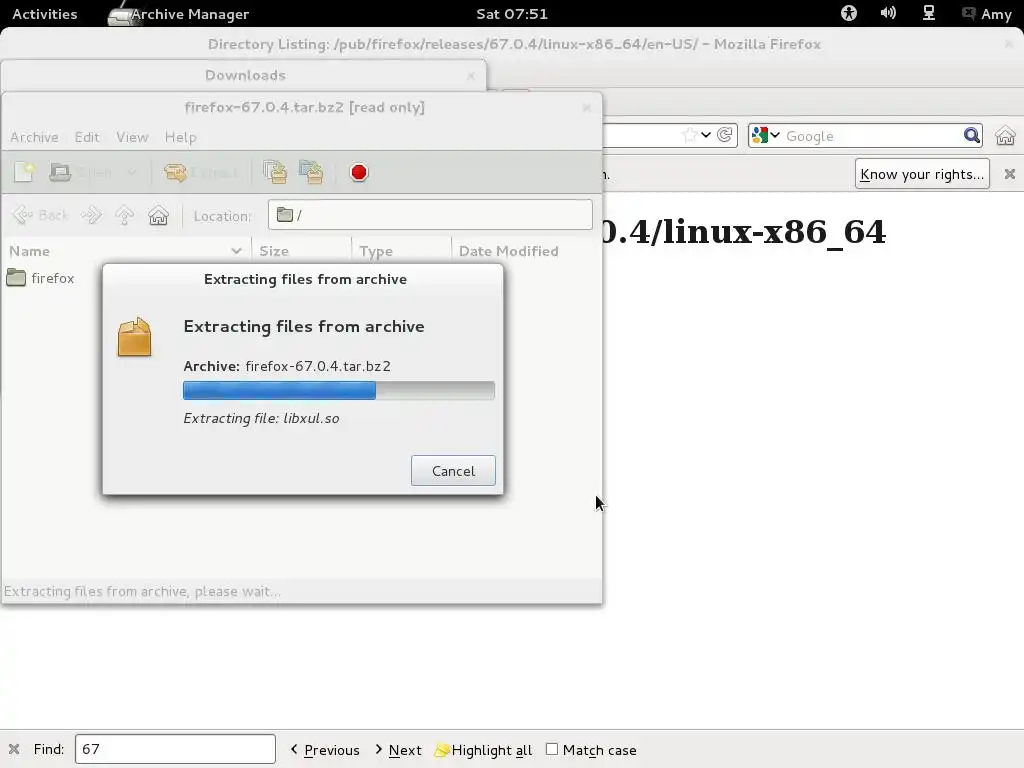Click the Home icon in Archive Manager
Image resolution: width=1024 pixels, height=768 pixels.
tap(158, 215)
